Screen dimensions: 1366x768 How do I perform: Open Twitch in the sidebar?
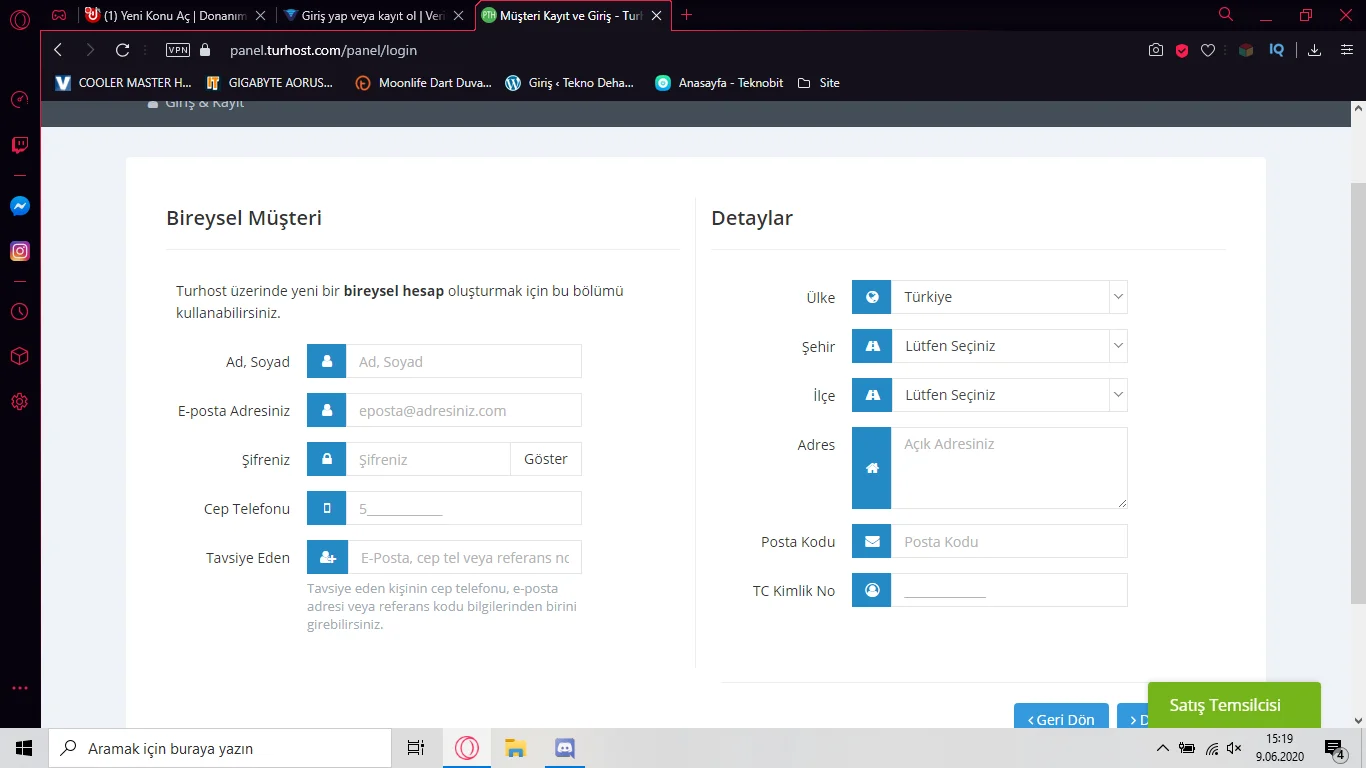coord(20,146)
